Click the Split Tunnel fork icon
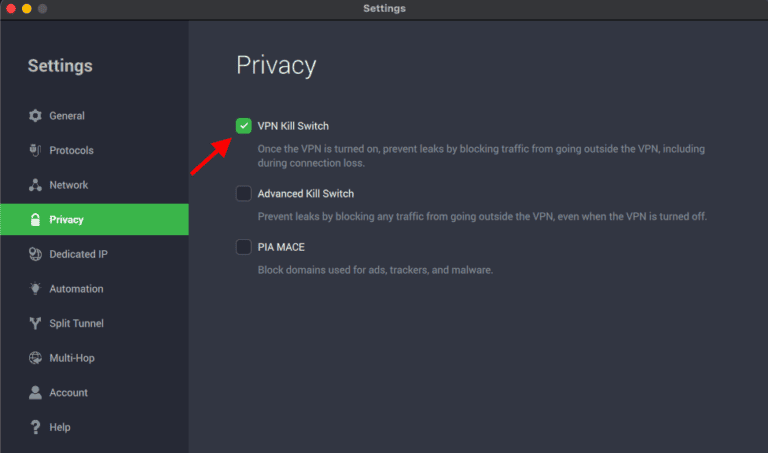This screenshot has height=453, width=768. (x=35, y=324)
